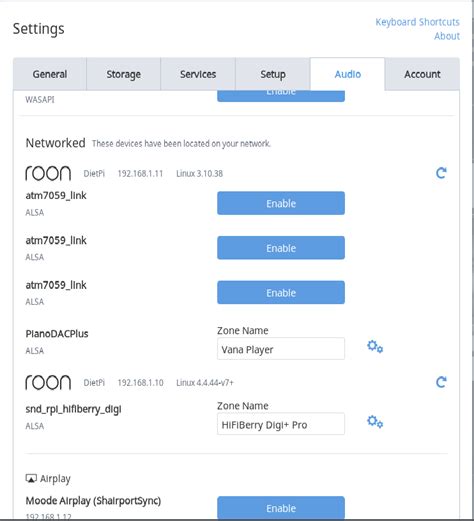The image size is (474, 521).
Task: Enable the third atm7059_link ALSA device
Action: 281,292
